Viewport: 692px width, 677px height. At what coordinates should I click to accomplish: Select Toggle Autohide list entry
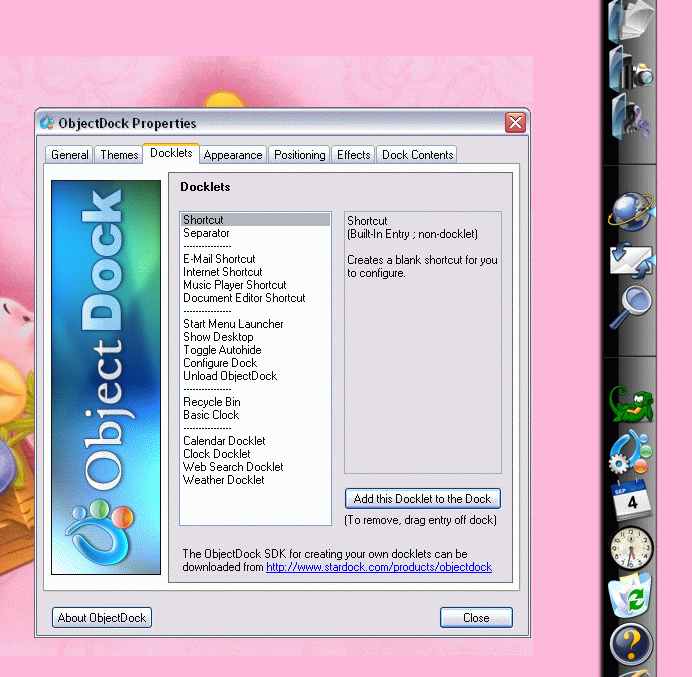[255, 350]
